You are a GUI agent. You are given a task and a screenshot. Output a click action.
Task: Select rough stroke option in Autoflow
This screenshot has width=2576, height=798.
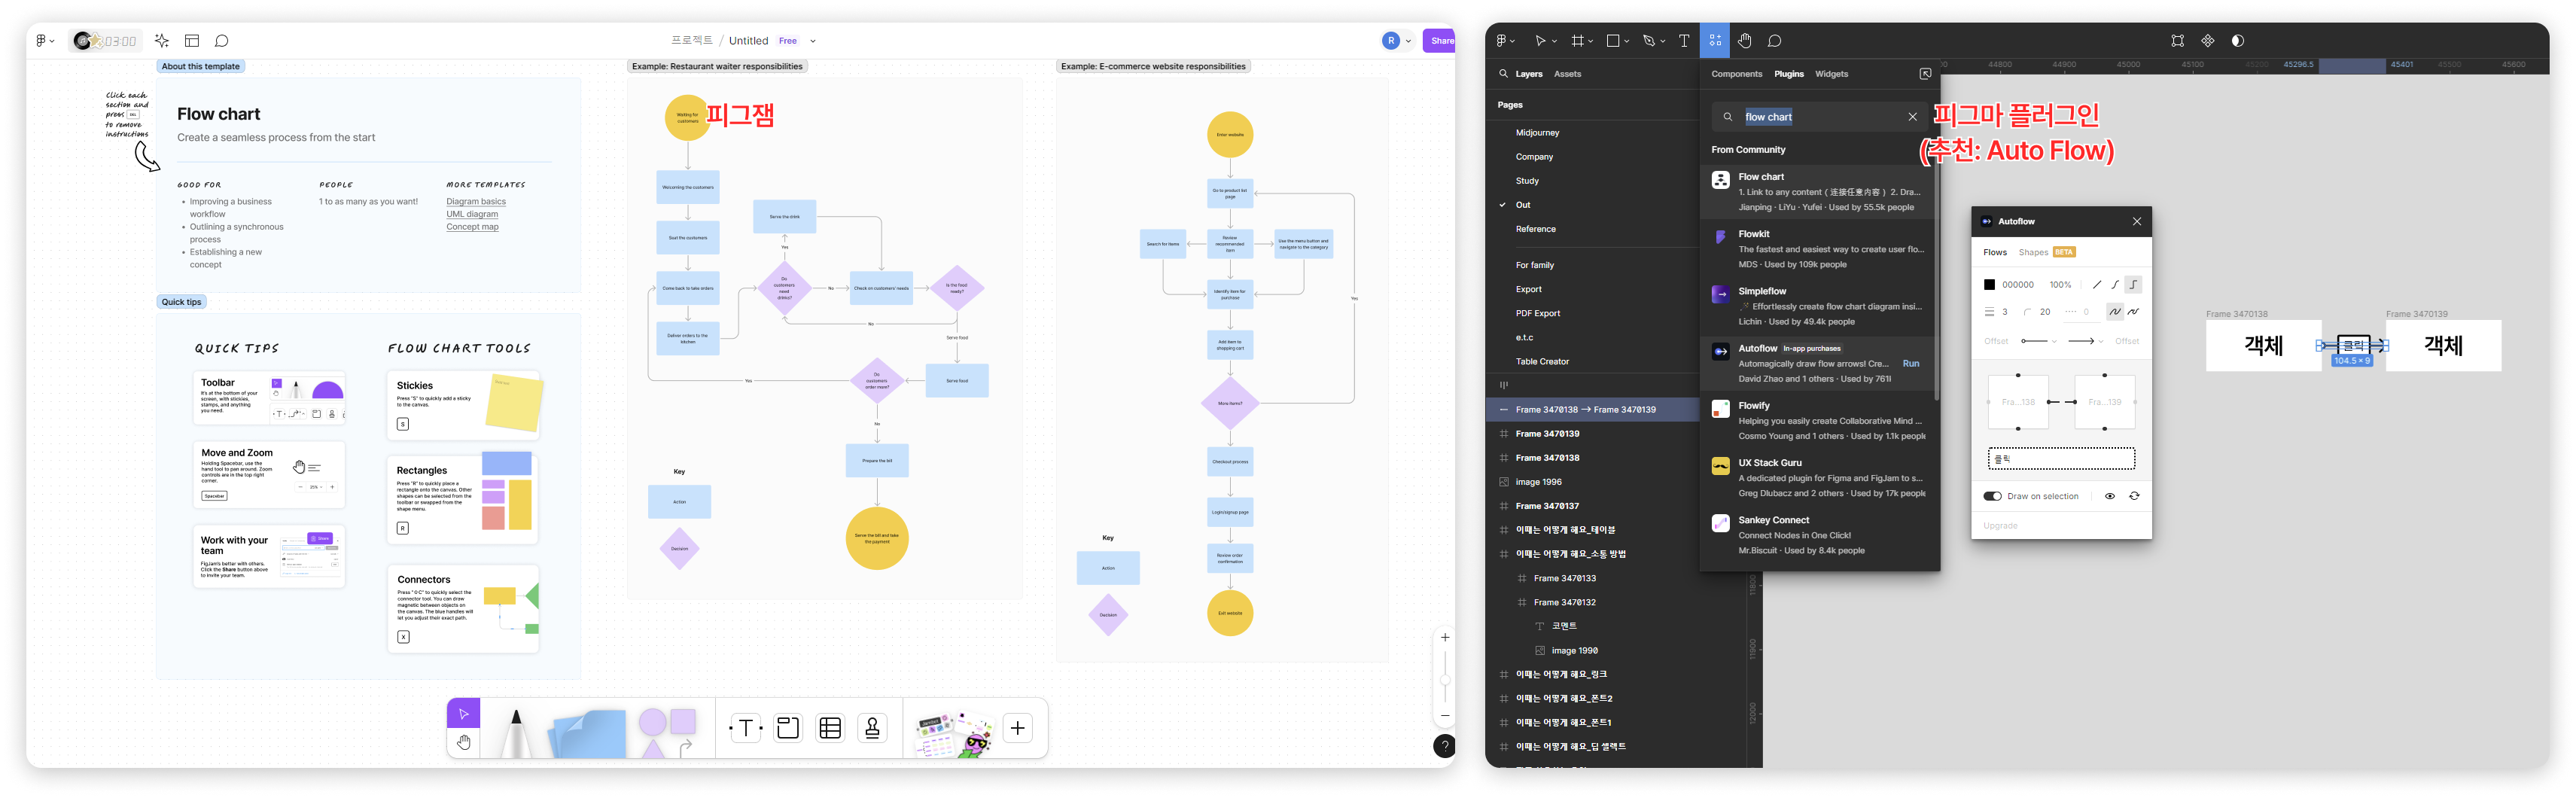pos(2133,312)
